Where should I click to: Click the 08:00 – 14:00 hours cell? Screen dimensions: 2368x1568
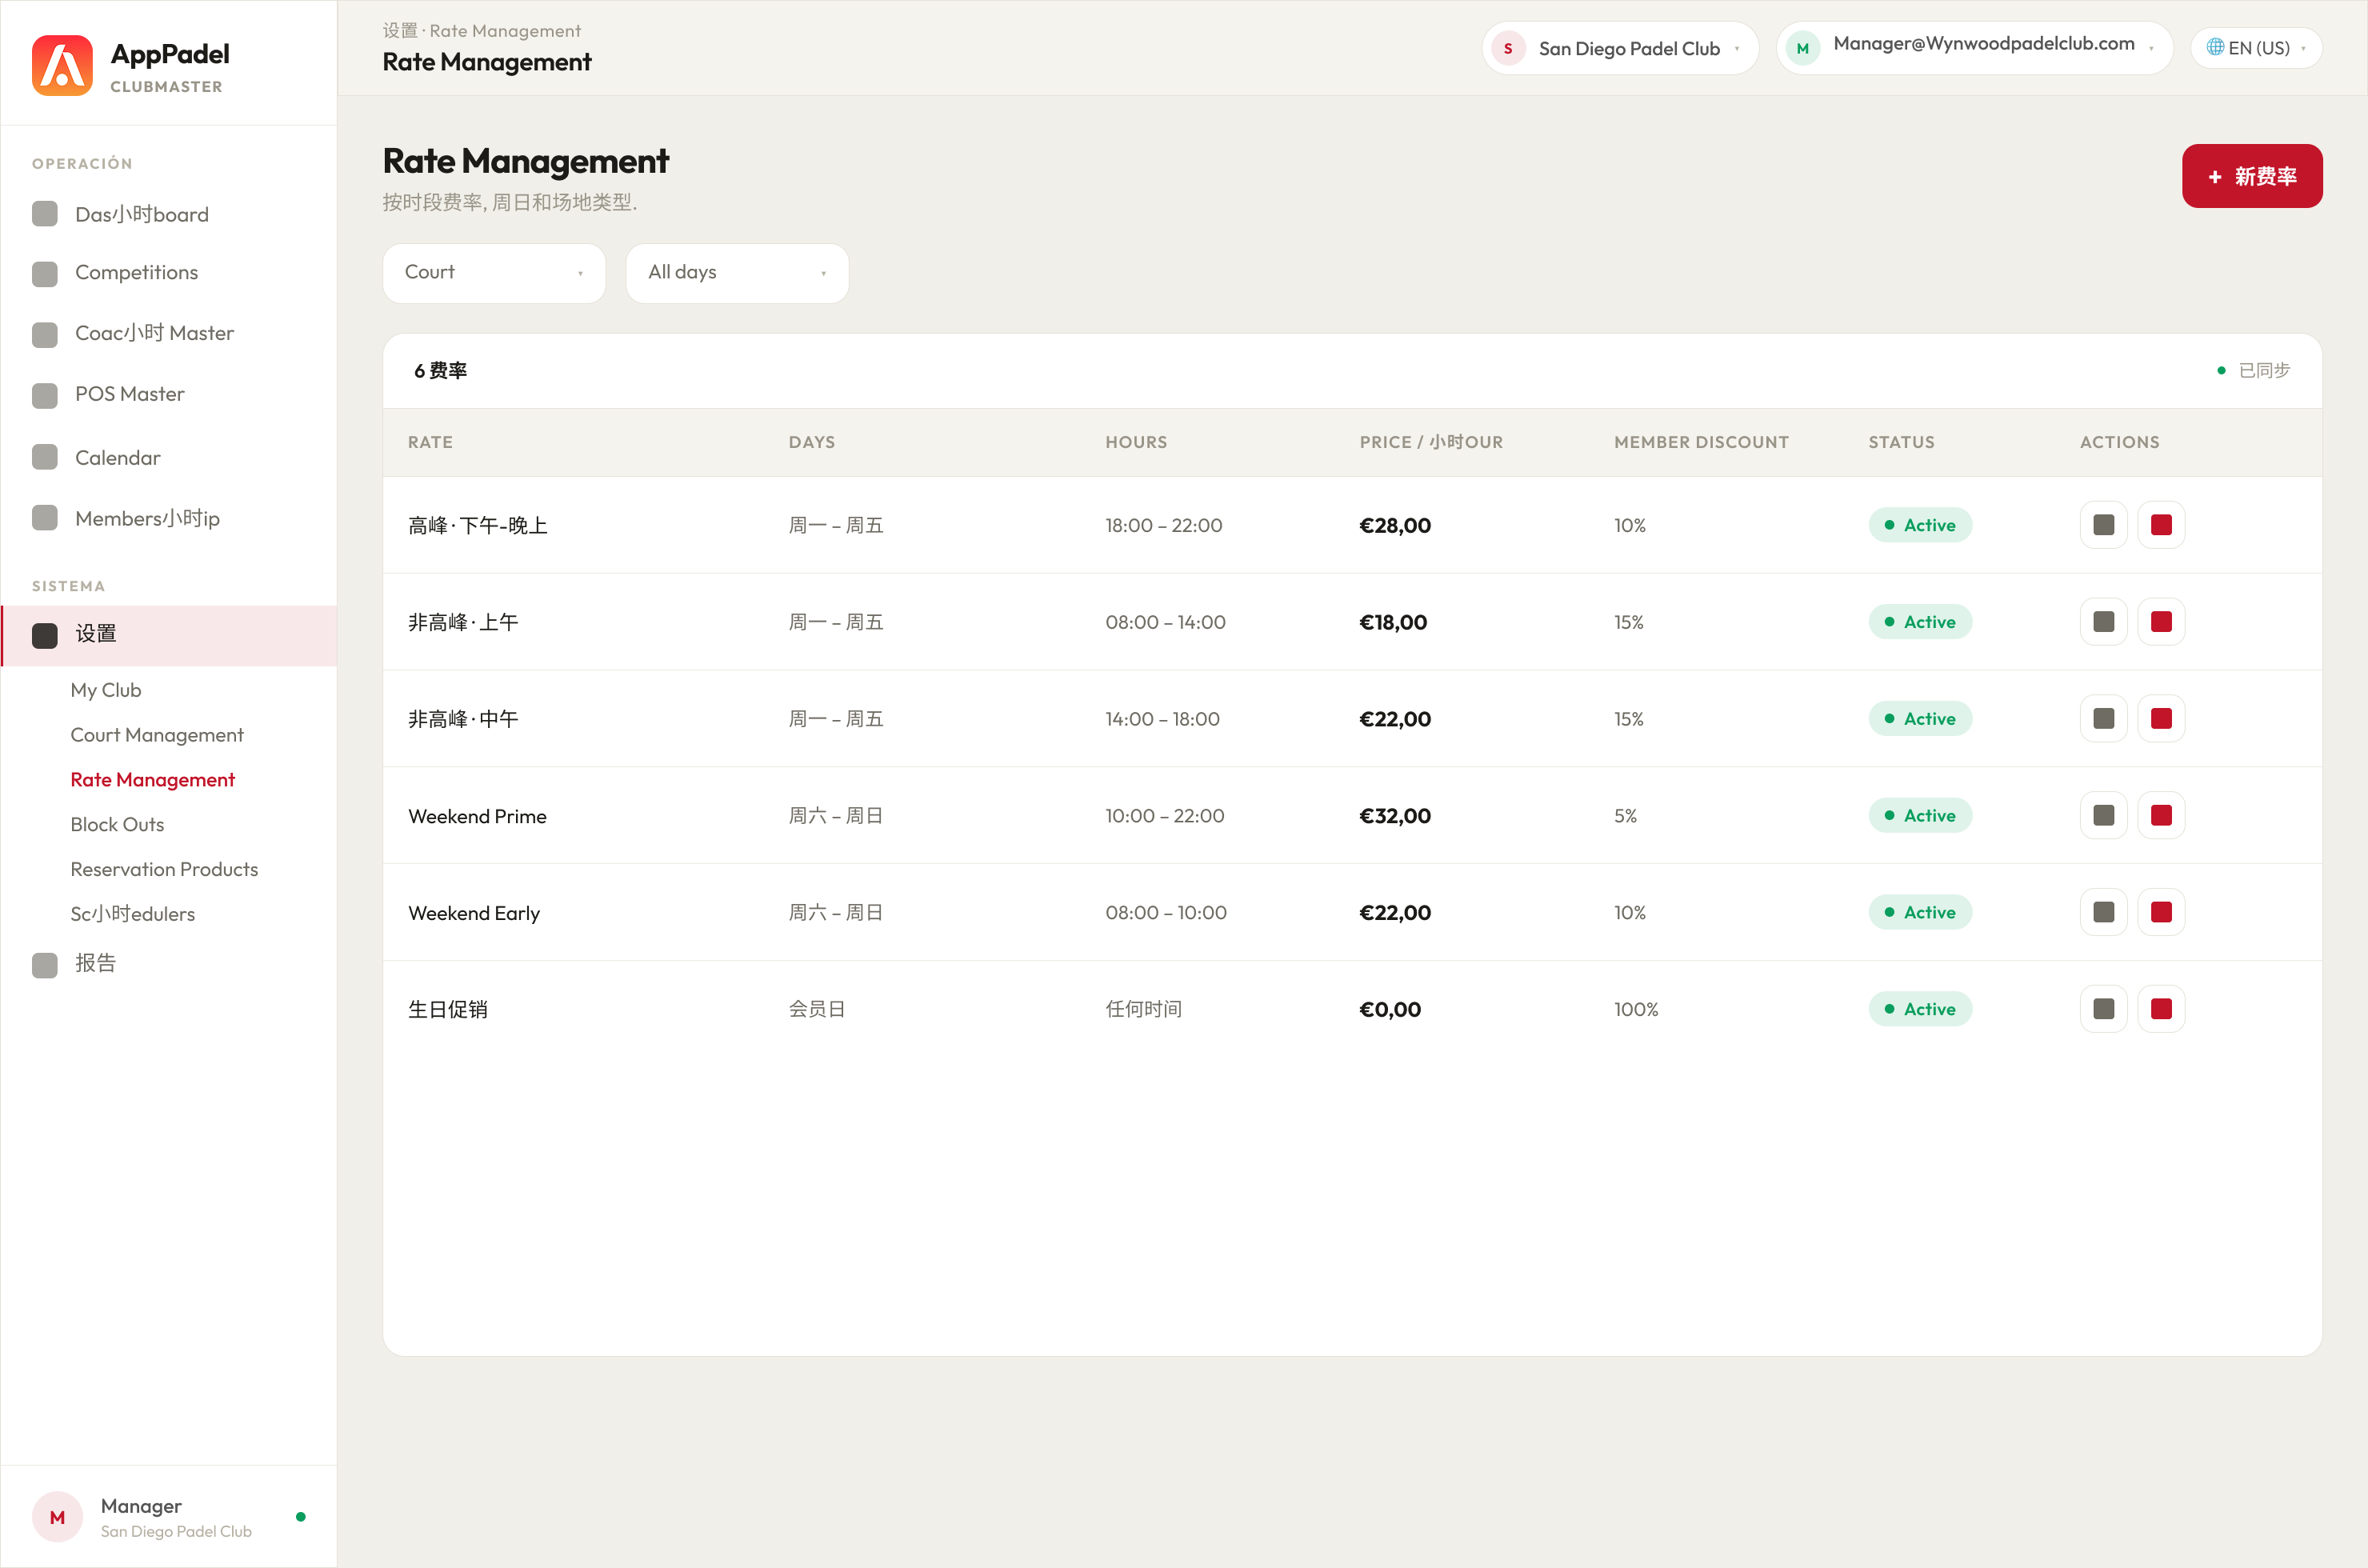pos(1165,622)
